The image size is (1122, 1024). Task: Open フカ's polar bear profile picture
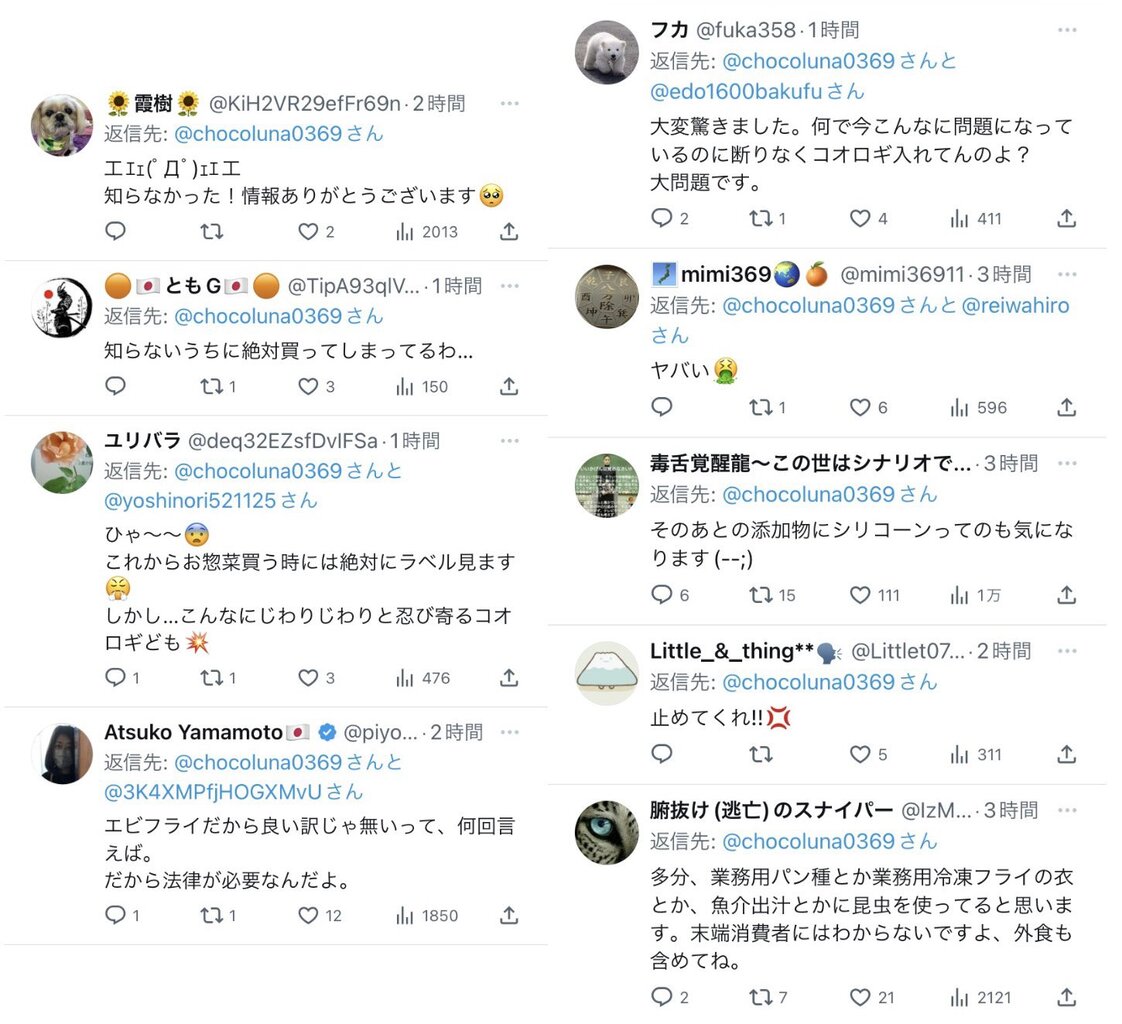tap(607, 52)
